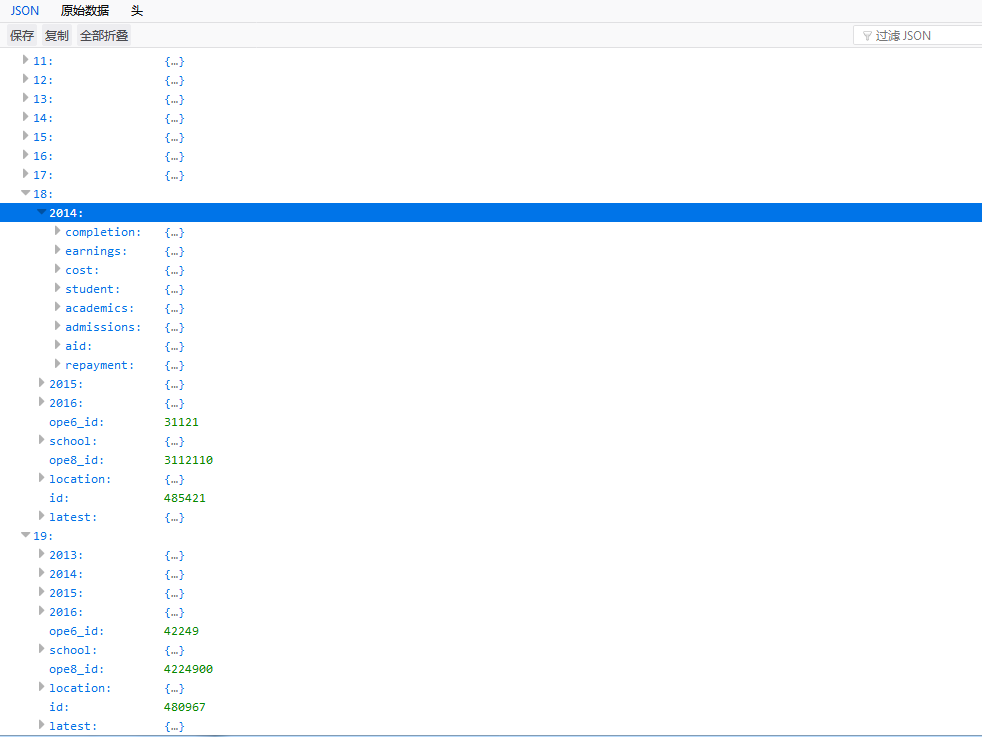Expand the aid node
This screenshot has width=982, height=737.
pyautogui.click(x=57, y=344)
